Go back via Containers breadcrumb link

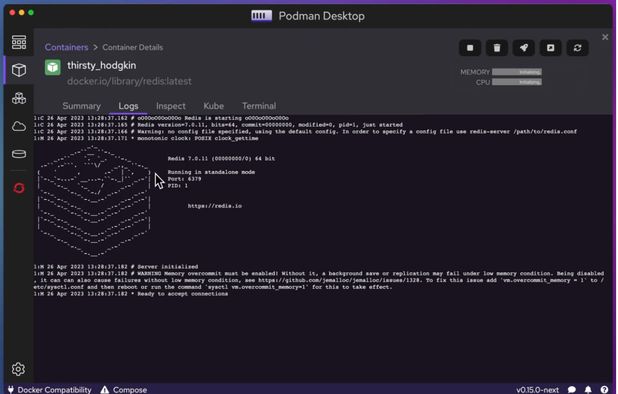pyautogui.click(x=67, y=47)
